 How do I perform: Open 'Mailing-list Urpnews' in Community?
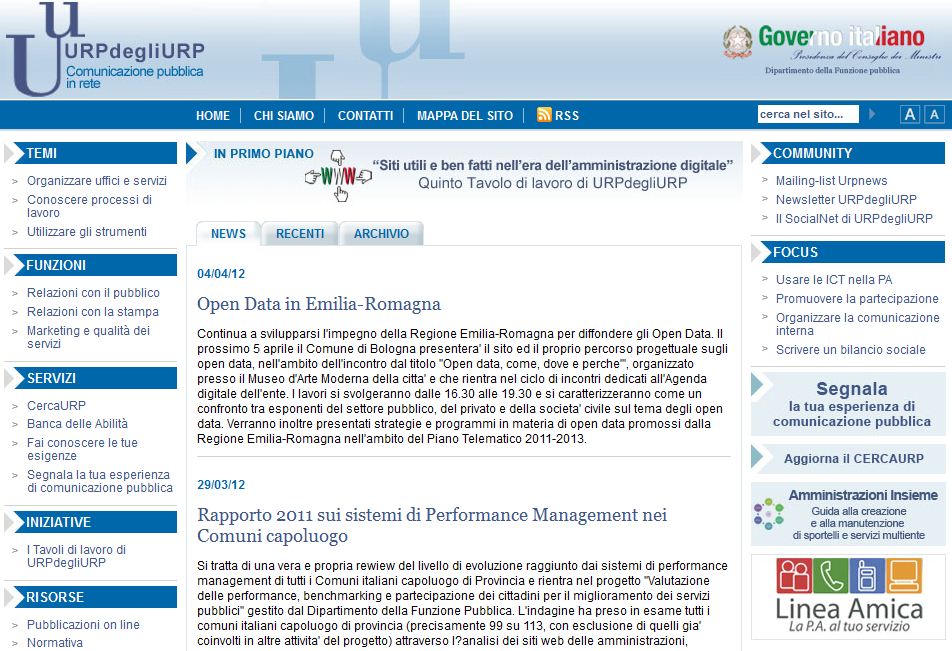(831, 180)
